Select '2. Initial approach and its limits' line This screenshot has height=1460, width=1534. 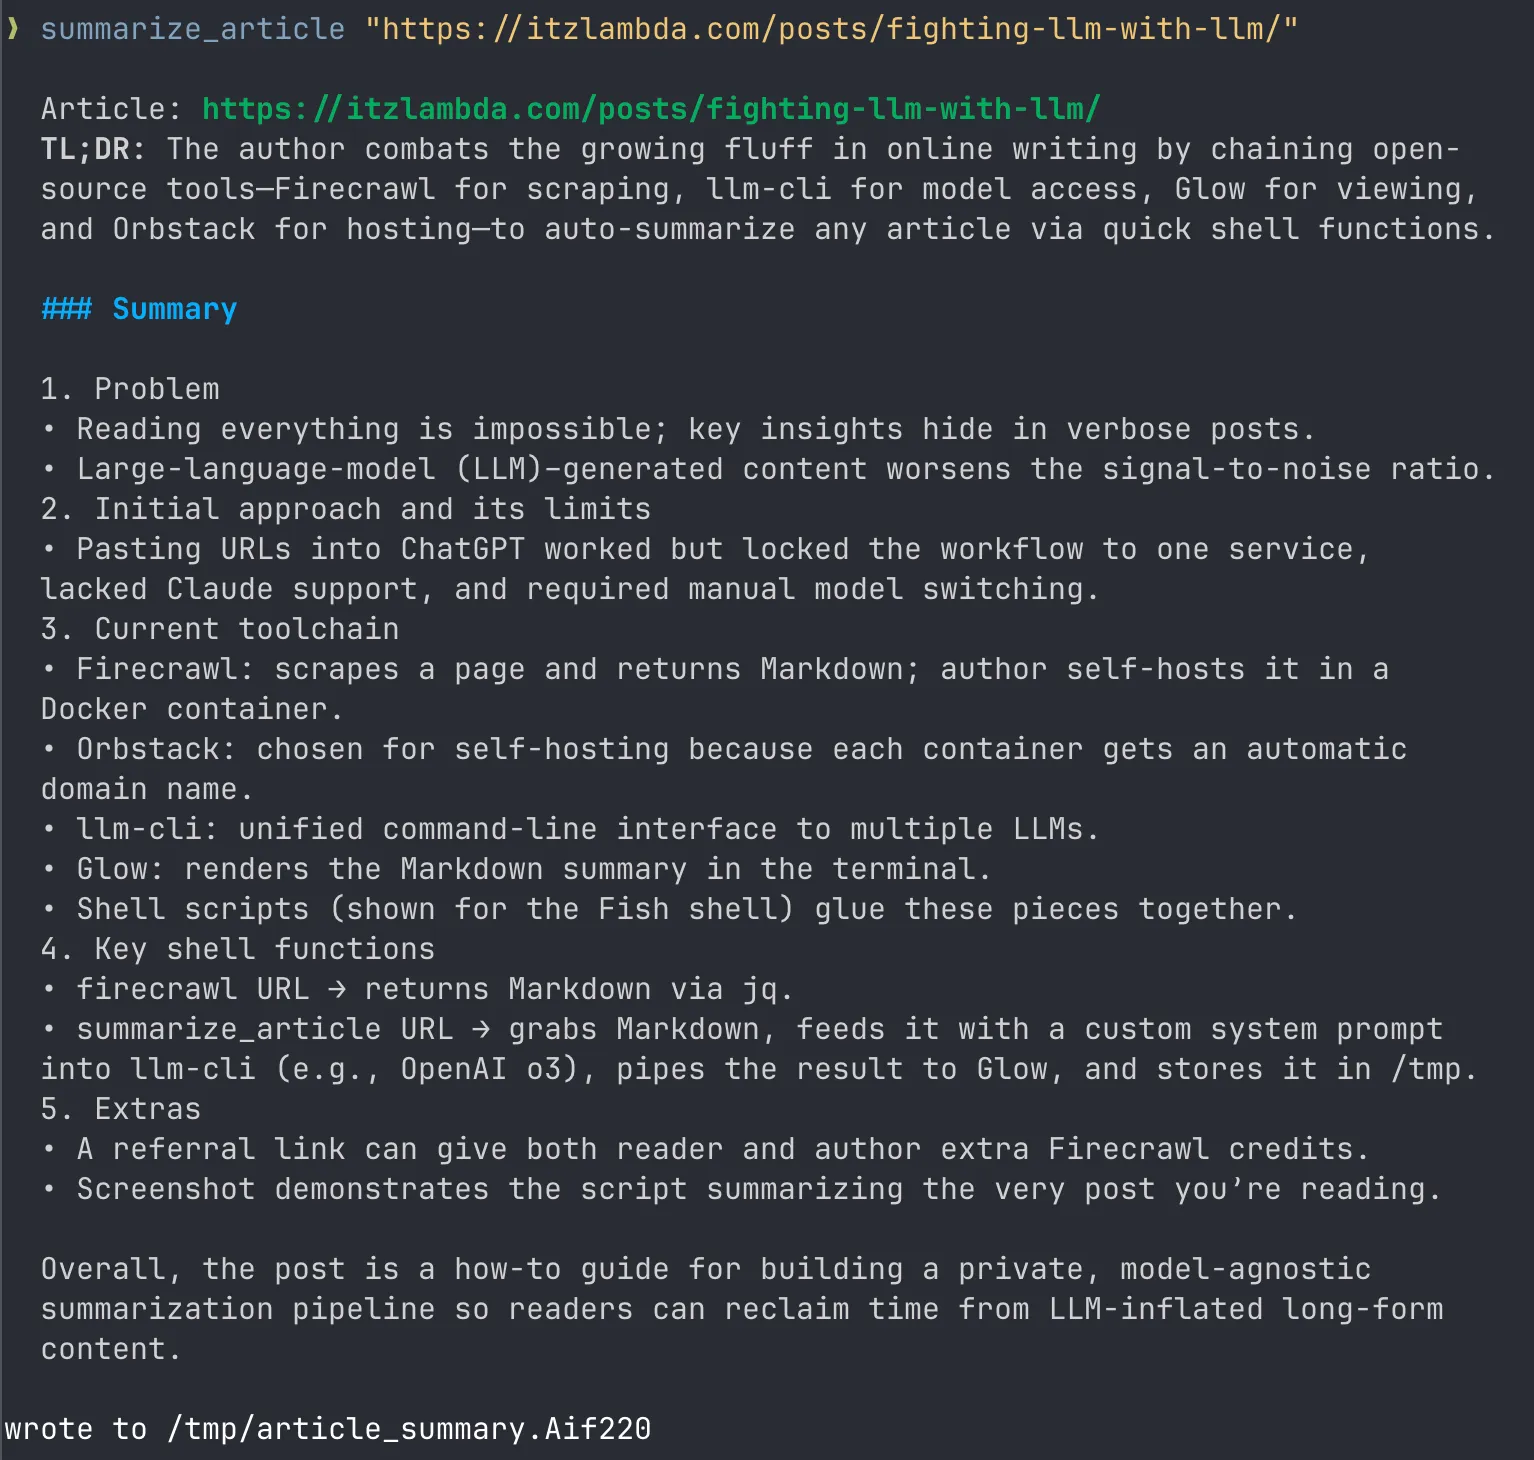click(x=346, y=509)
